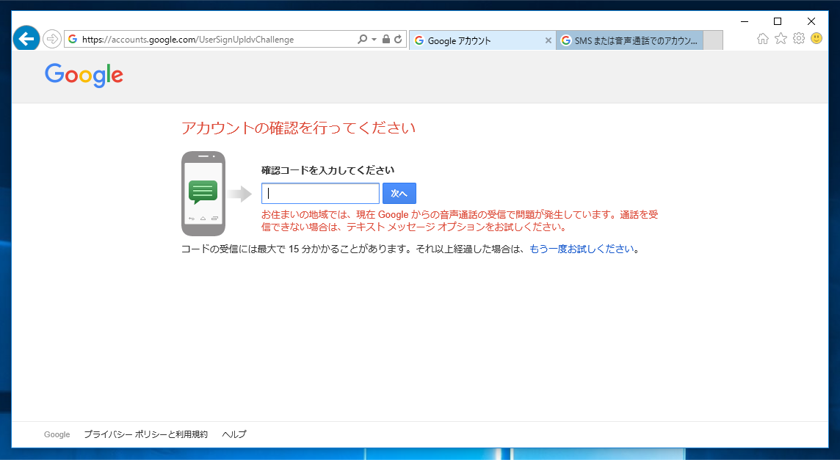Image resolution: width=840 pixels, height=460 pixels.
Task: Click the もう一度お試しください link
Action: click(582, 249)
